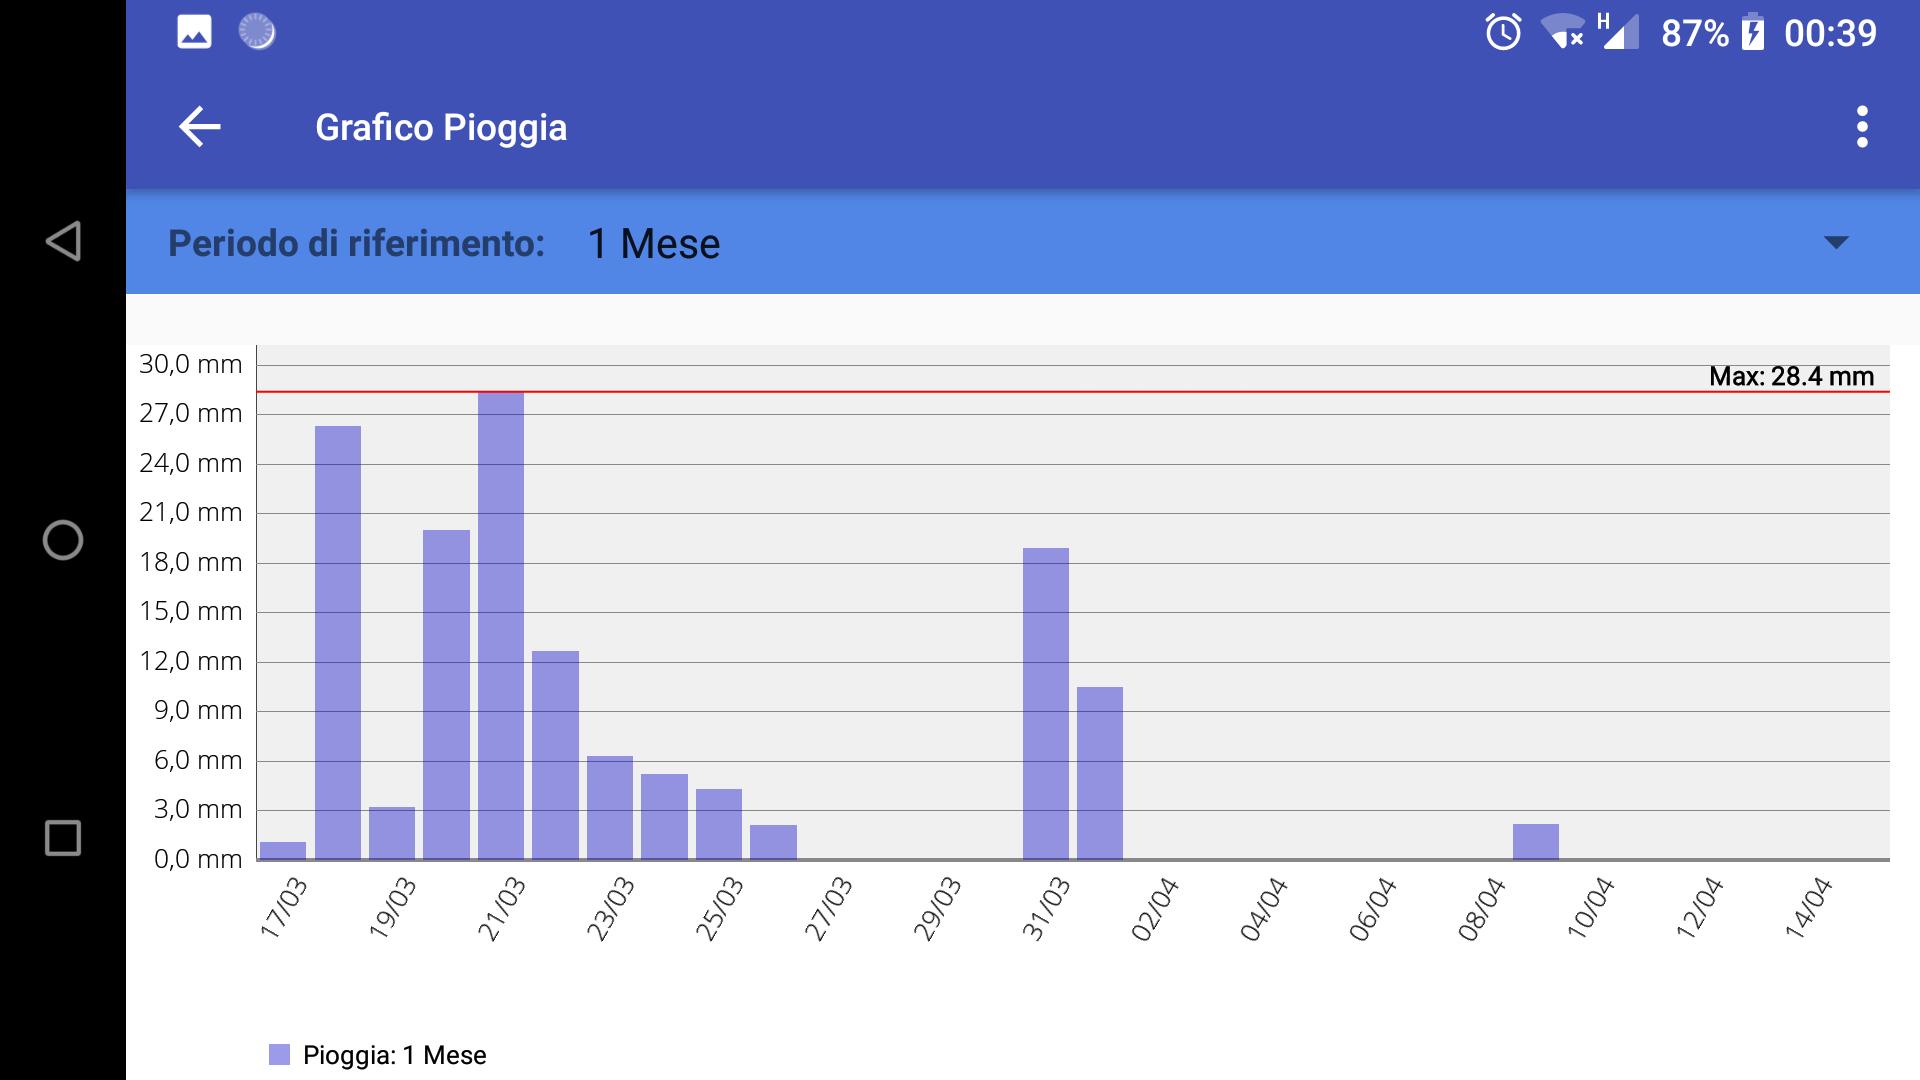Tap the 'Max: 28.4 mm' label
Viewport: 1920px width, 1080px height.
1791,376
